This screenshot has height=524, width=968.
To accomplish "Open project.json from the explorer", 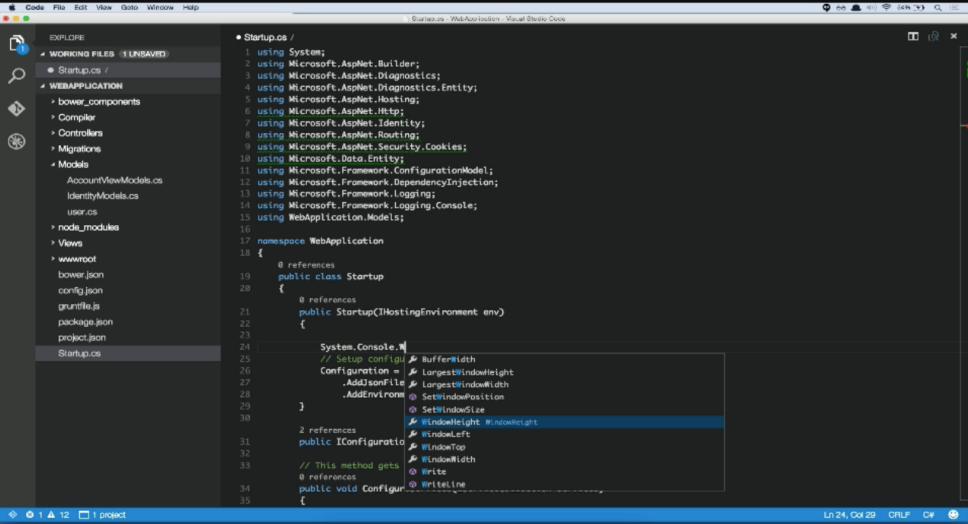I will click(82, 338).
